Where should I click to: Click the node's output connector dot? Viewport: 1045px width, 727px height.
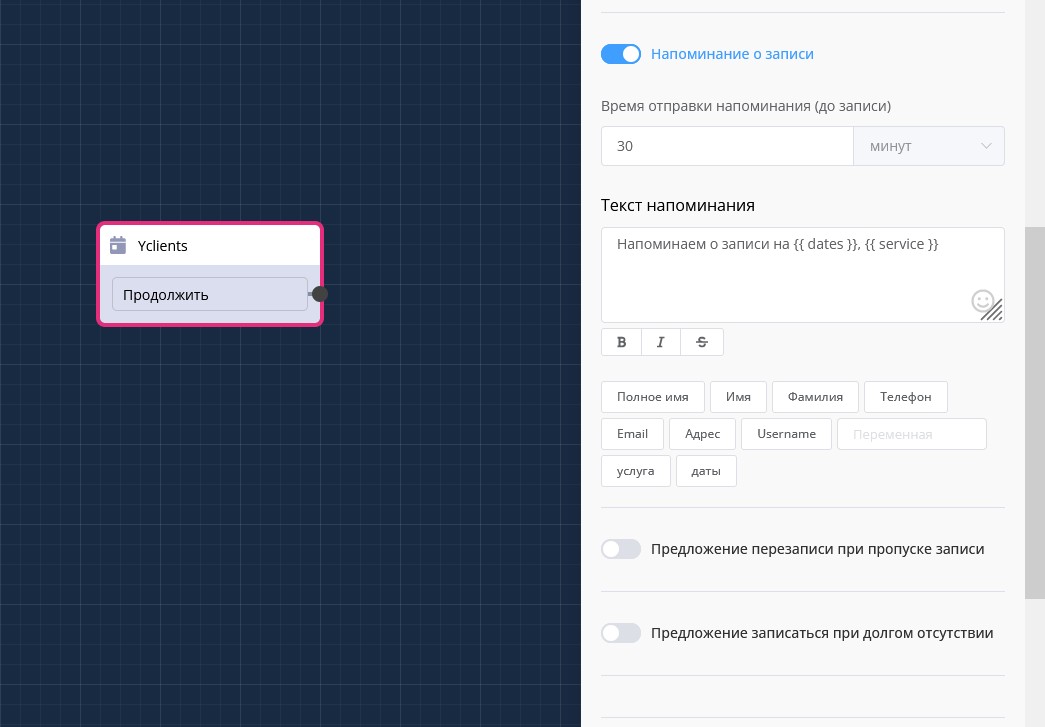pyautogui.click(x=320, y=294)
